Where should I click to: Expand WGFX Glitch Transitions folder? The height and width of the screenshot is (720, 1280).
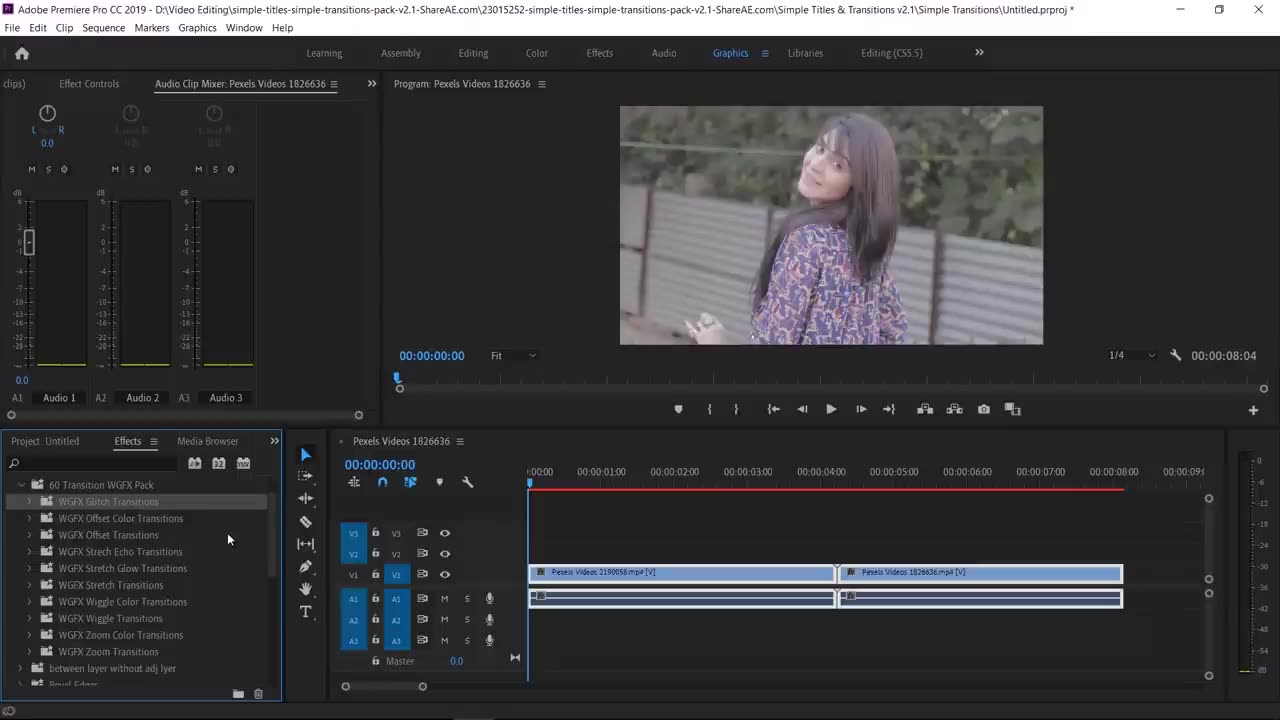point(29,502)
